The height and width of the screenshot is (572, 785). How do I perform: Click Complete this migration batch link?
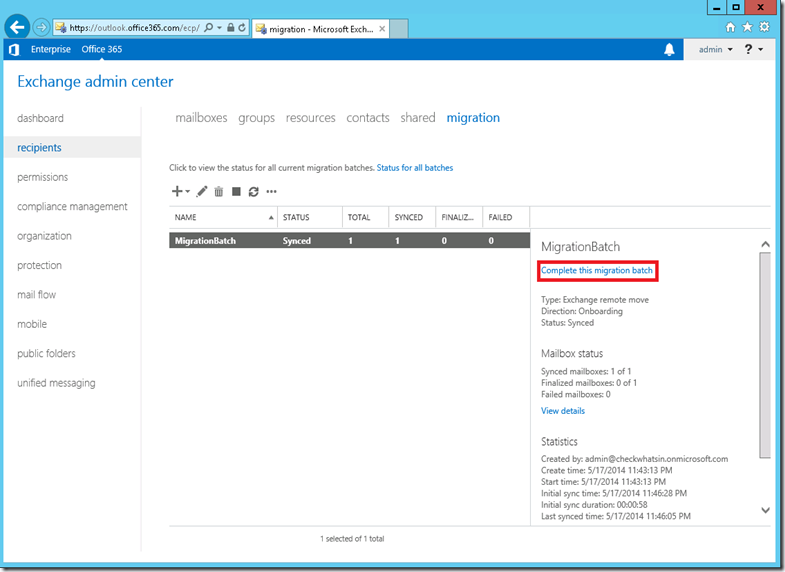tap(597, 270)
